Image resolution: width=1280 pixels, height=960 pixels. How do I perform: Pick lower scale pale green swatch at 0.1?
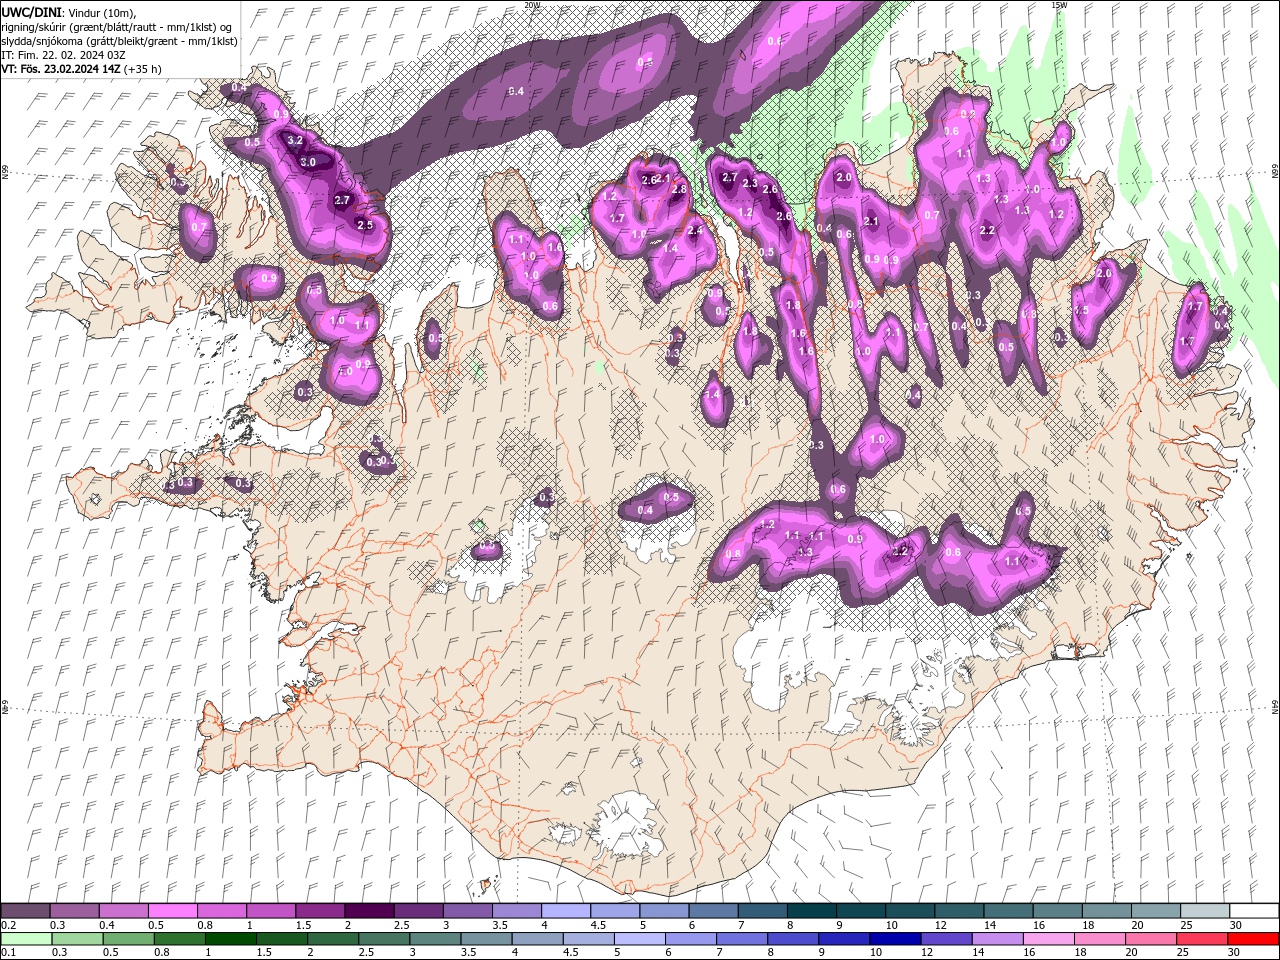26,939
